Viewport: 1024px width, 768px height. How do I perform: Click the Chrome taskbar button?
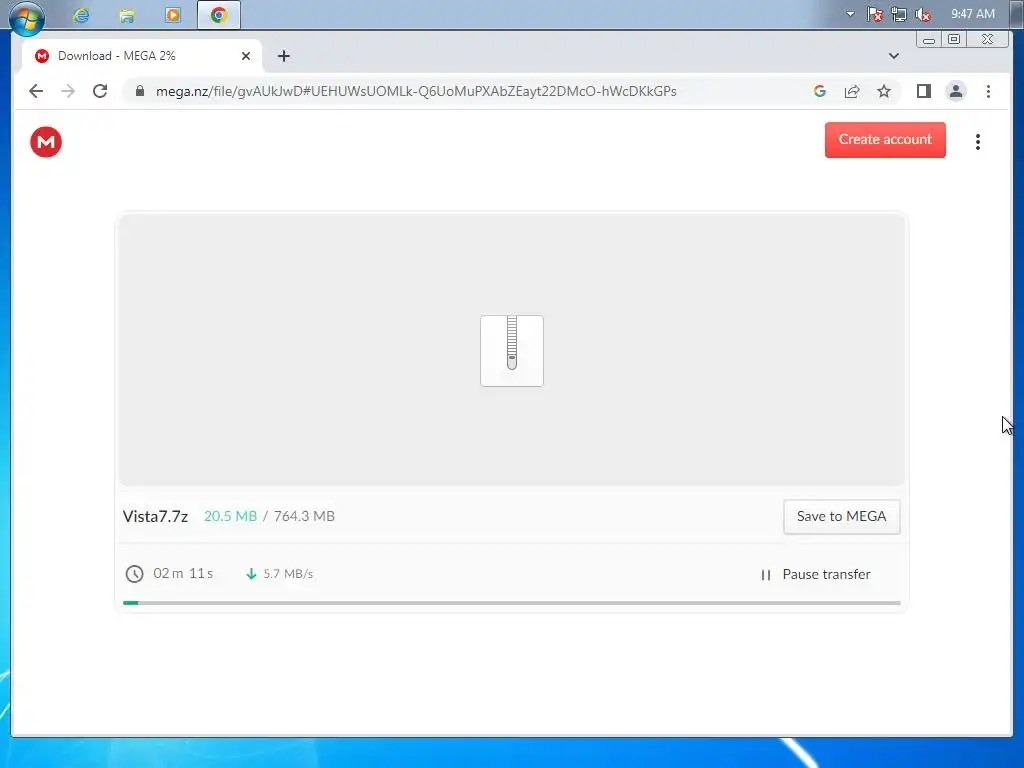tap(219, 15)
